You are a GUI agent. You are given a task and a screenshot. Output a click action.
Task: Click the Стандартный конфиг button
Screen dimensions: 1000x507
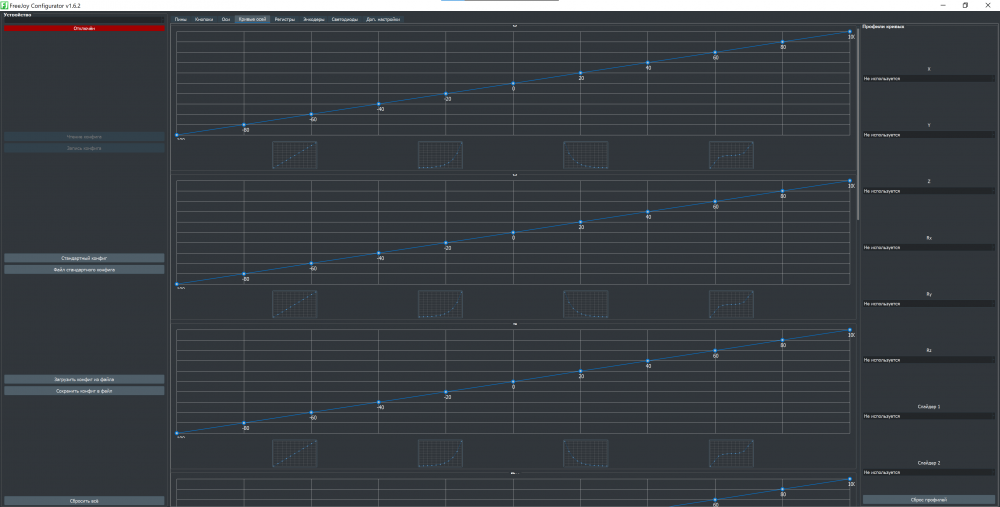pos(84,258)
